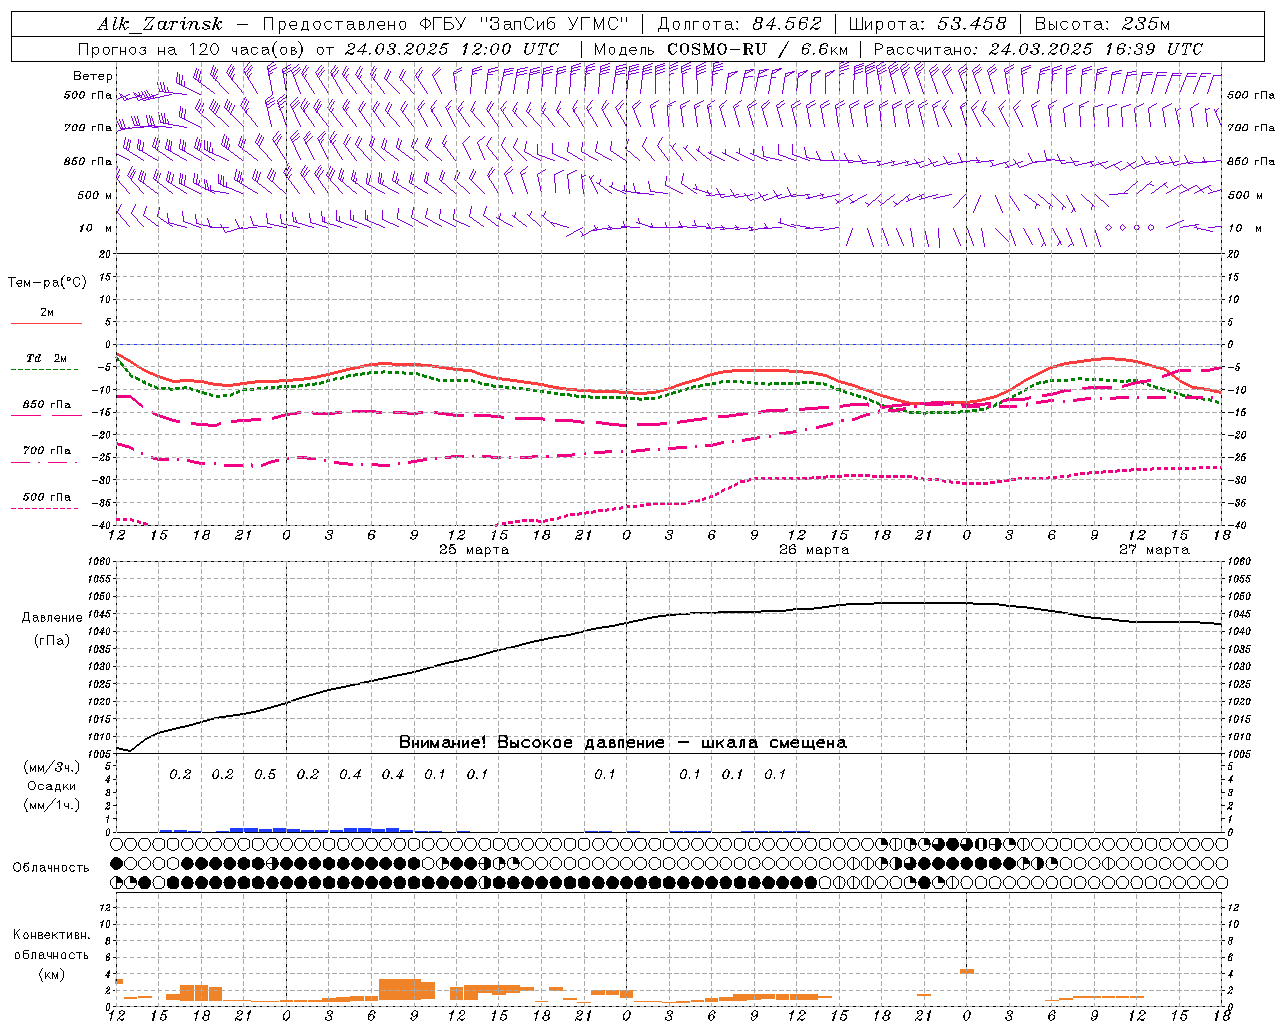The image size is (1280, 1024).
Task: Click the Осадки precipitation label
Action: pos(52,786)
